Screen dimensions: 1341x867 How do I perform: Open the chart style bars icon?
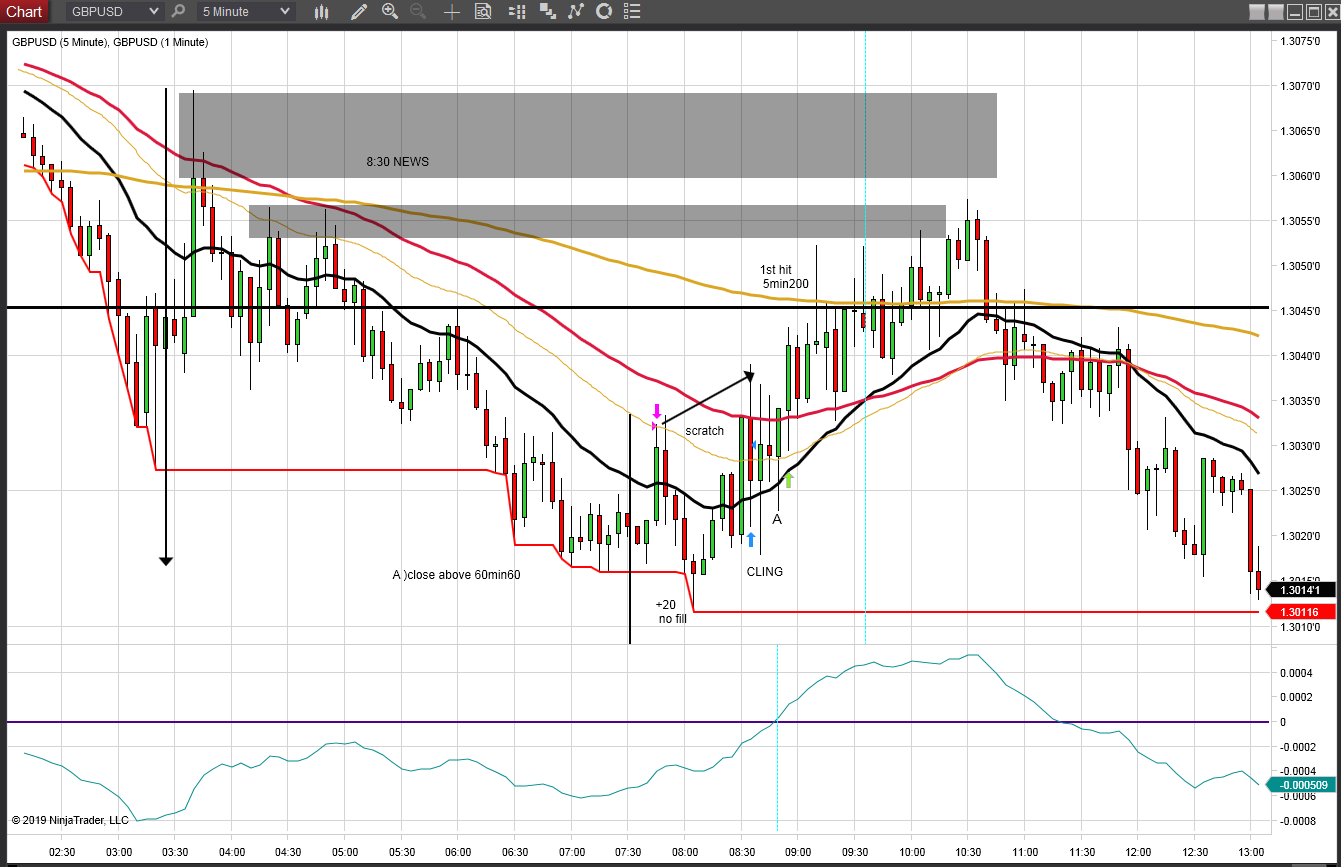point(321,12)
